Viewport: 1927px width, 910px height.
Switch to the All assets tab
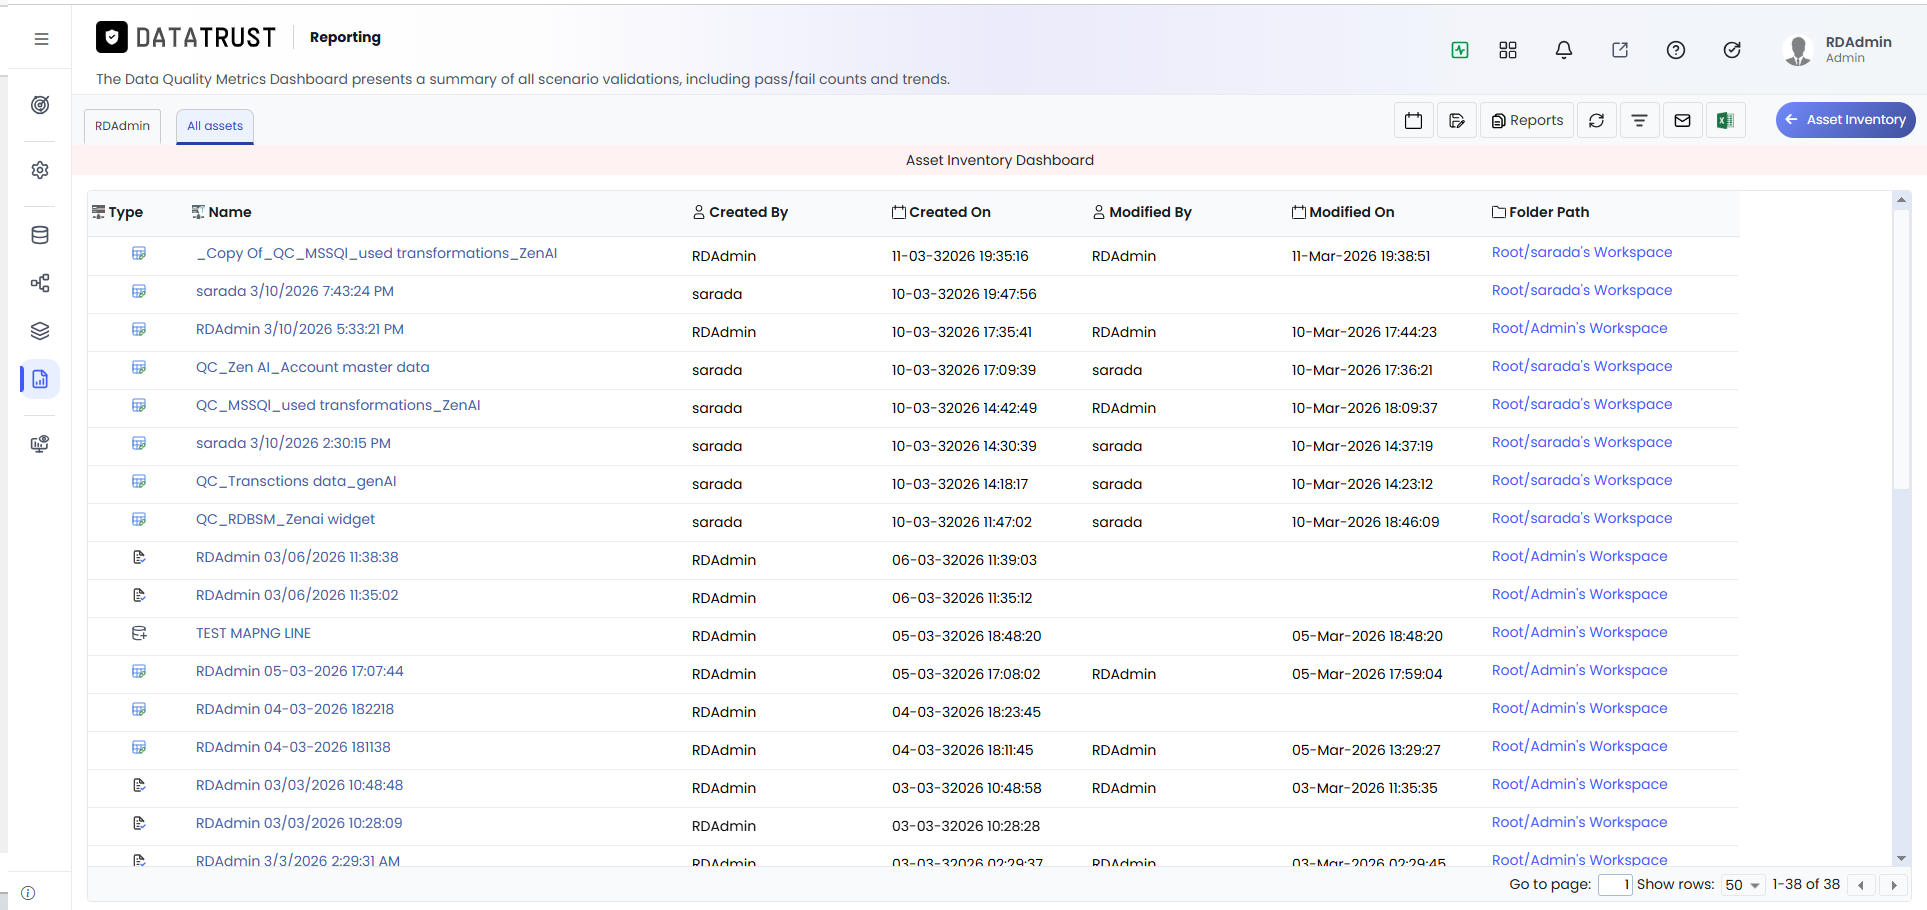(x=215, y=126)
